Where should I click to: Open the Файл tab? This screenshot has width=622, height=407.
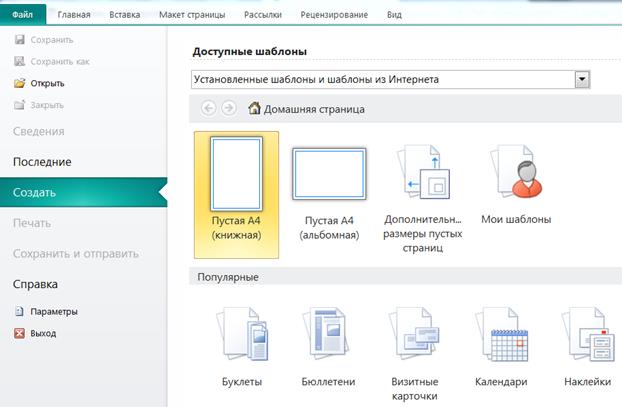tap(23, 15)
